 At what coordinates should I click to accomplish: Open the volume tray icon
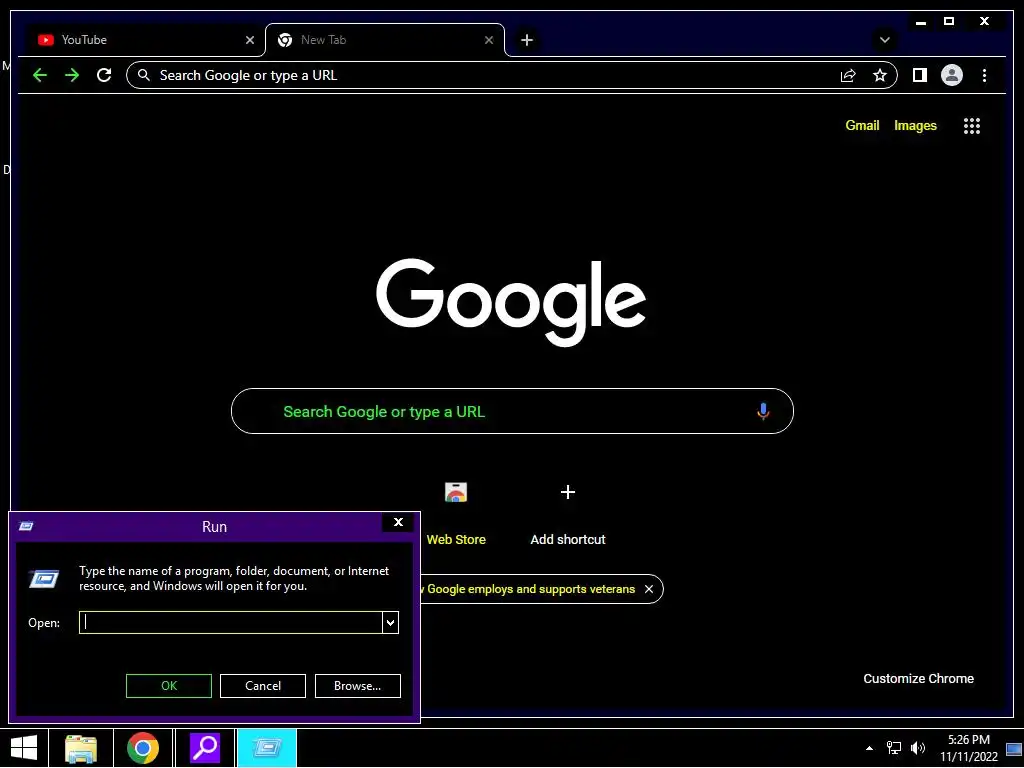(918, 748)
